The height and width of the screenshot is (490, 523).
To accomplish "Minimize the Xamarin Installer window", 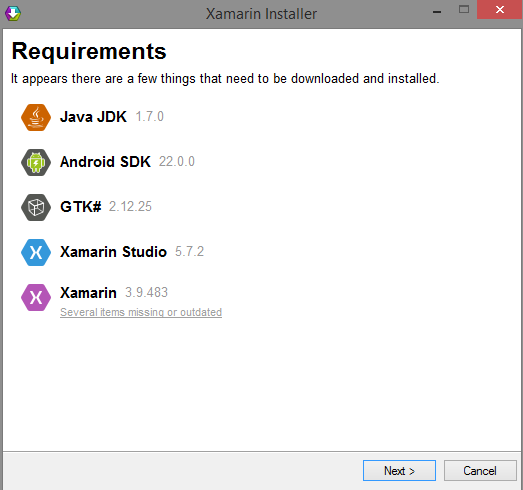I will tap(437, 10).
